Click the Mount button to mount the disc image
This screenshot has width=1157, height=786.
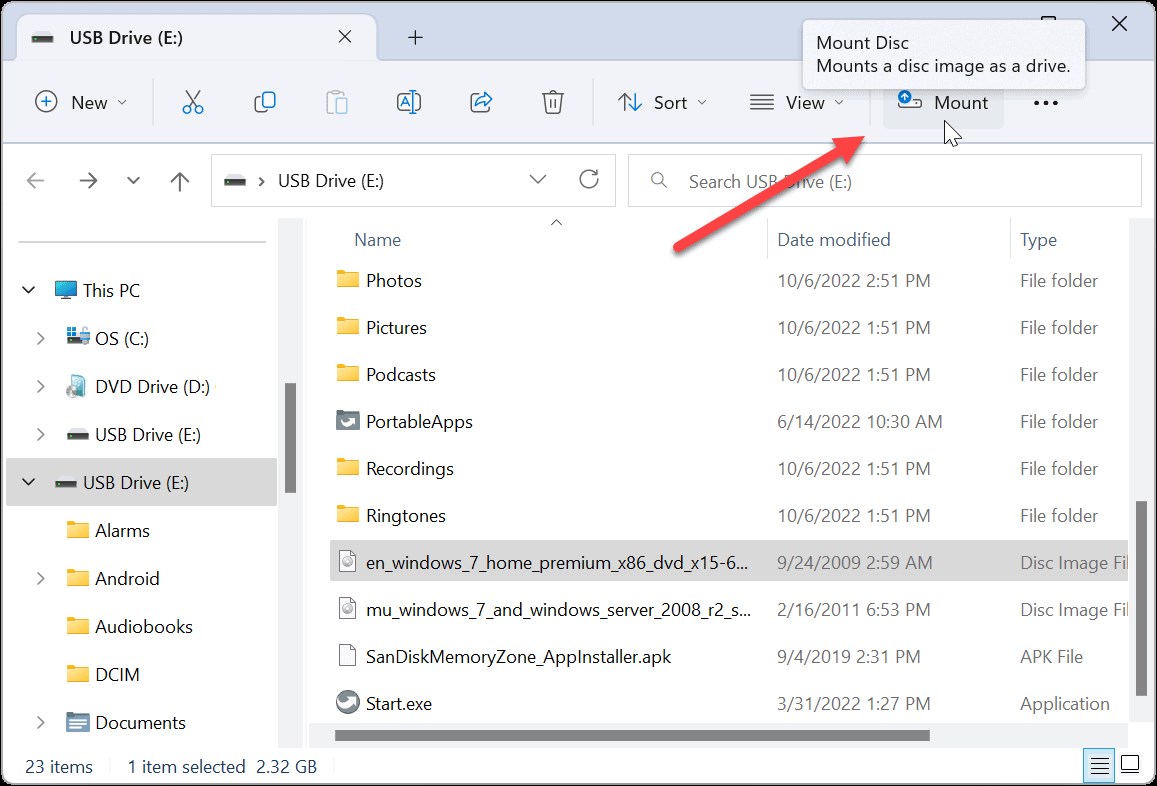941,102
